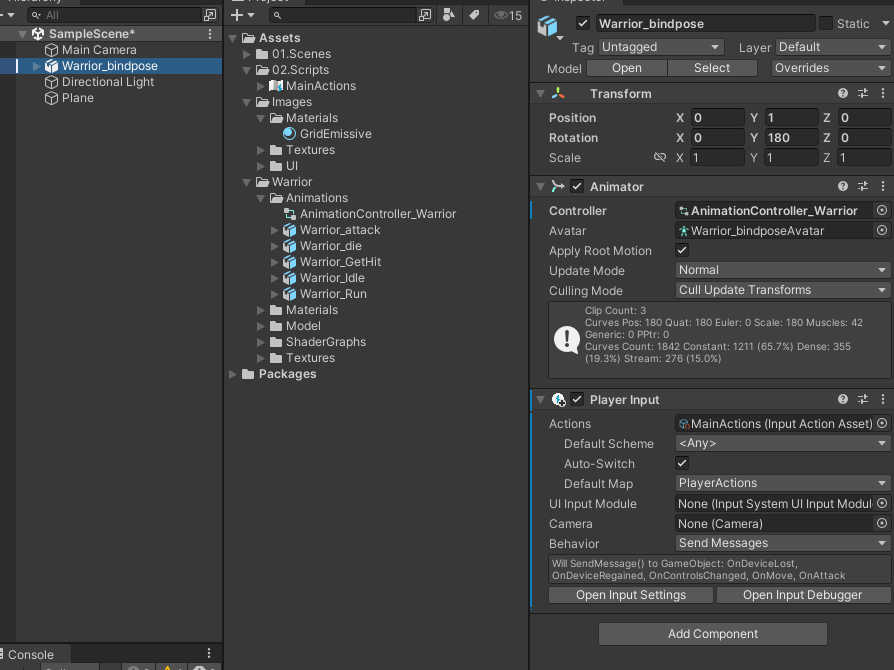The width and height of the screenshot is (894, 670).
Task: Open the Overrides dropdown
Action: (831, 68)
